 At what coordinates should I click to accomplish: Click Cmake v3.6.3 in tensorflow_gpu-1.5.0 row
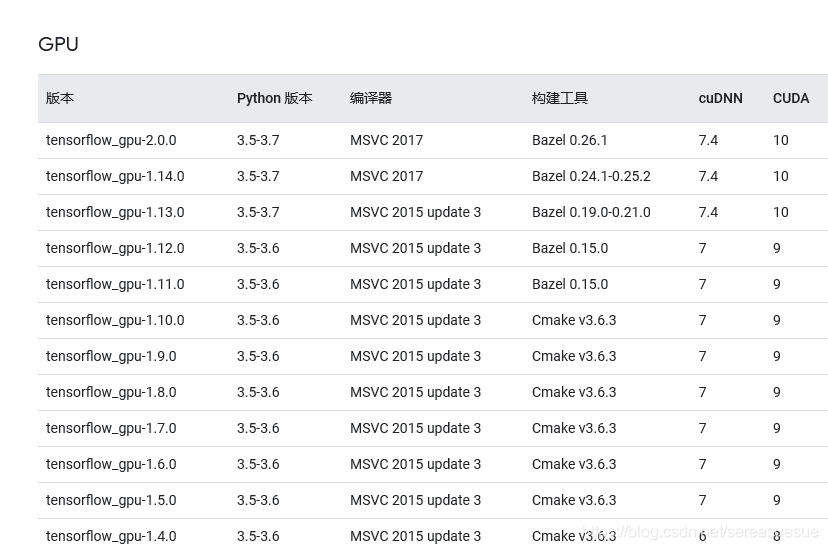tap(574, 500)
